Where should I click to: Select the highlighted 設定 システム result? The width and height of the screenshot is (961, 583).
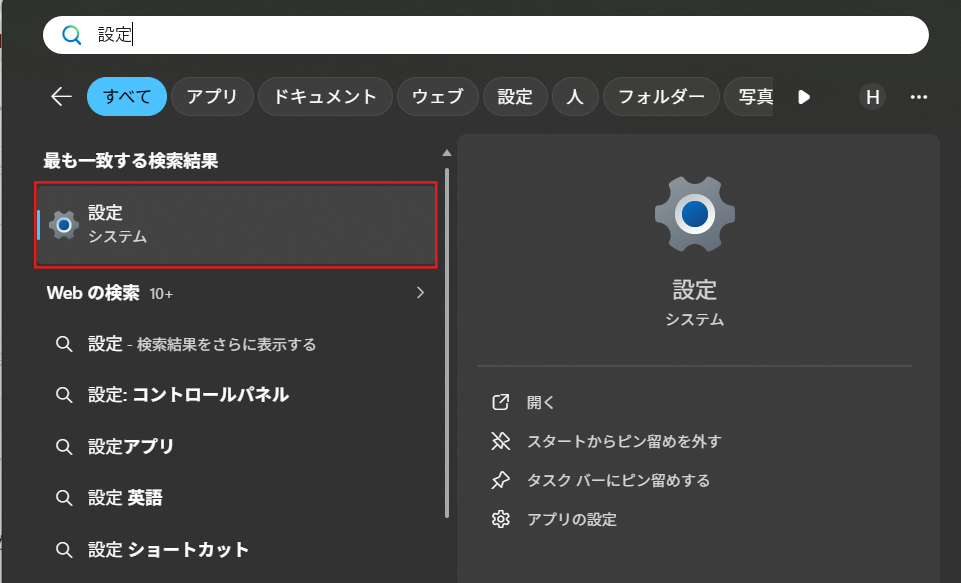235,222
